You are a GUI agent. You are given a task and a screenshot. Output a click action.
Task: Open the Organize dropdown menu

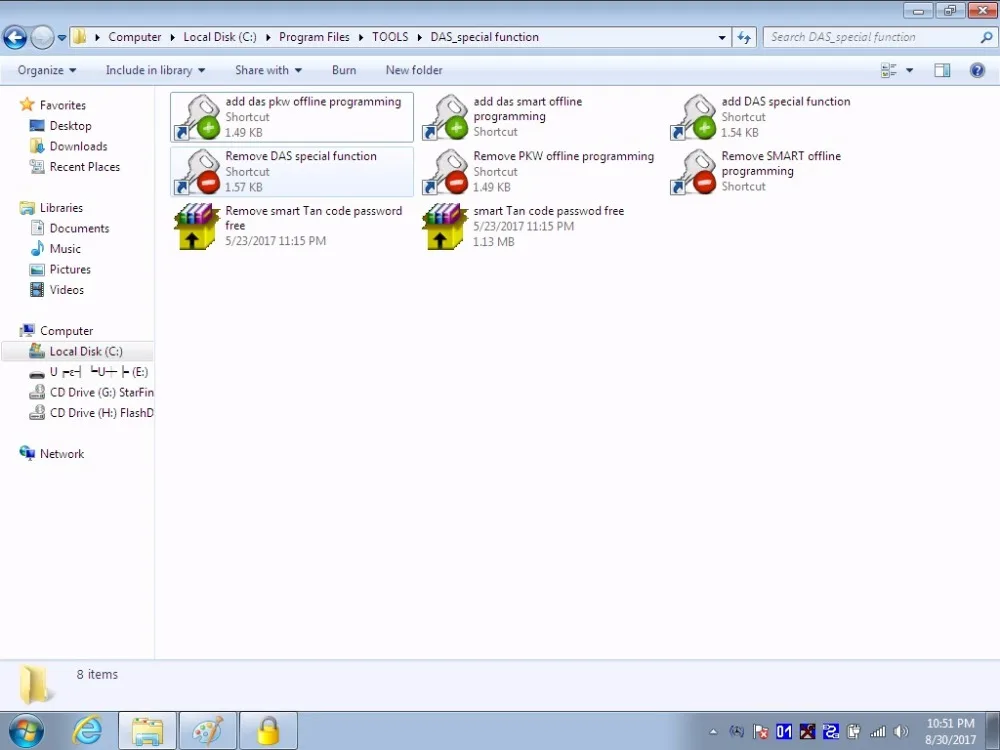pos(47,70)
